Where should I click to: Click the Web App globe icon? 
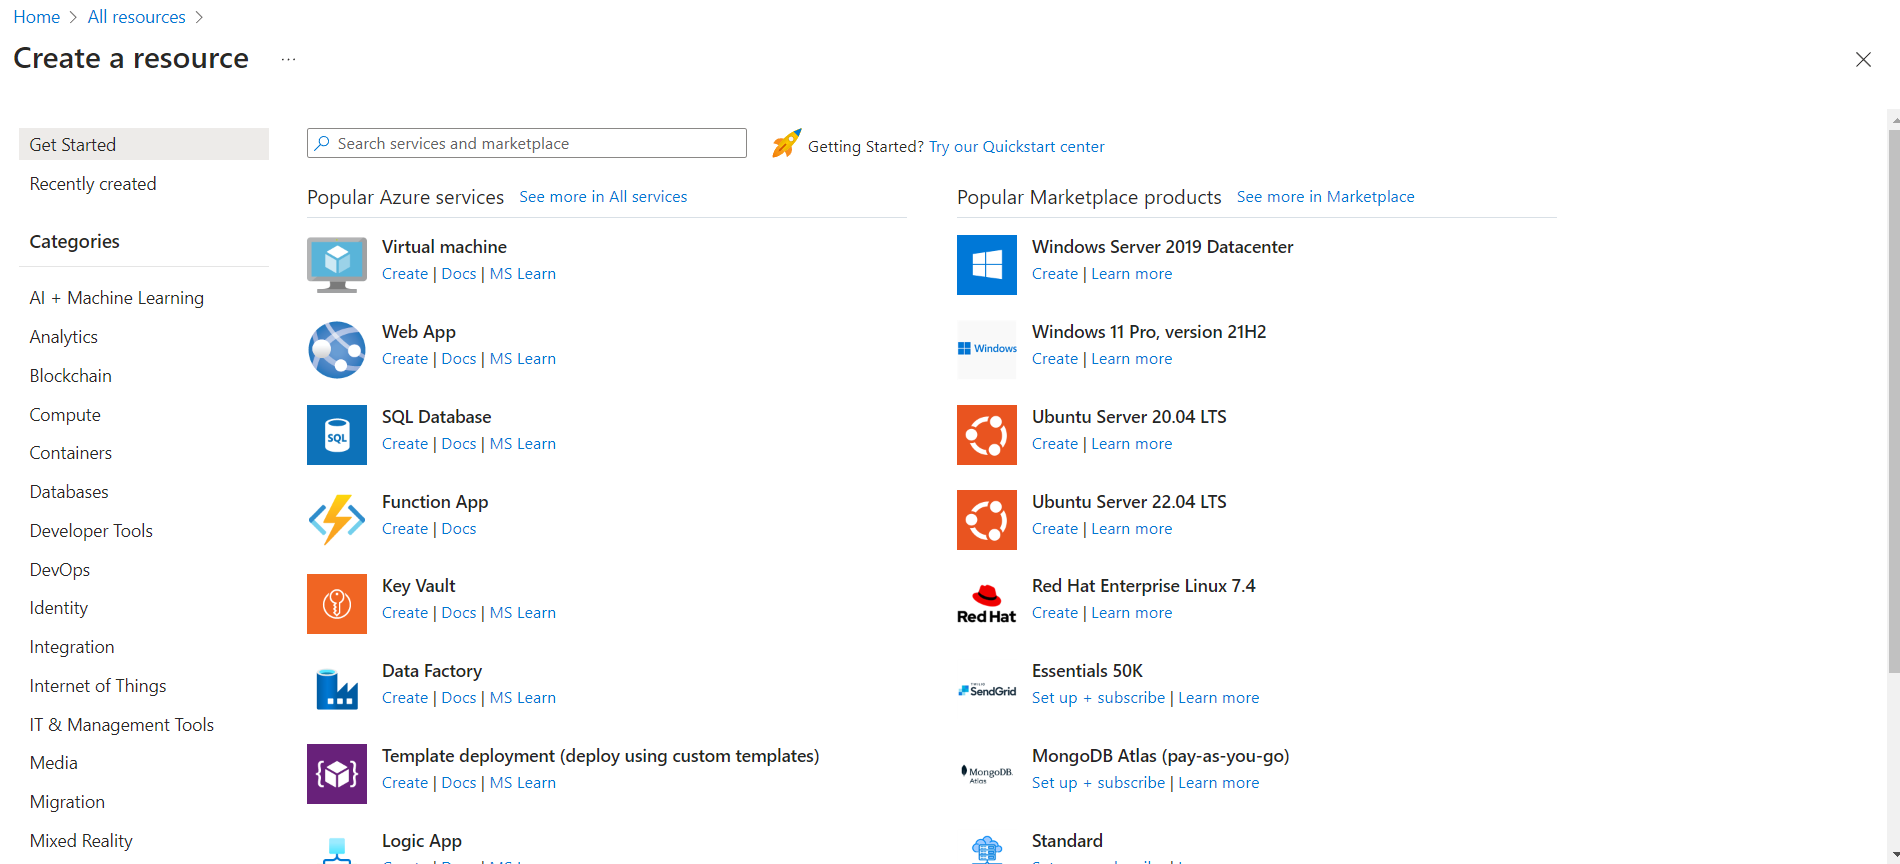[337, 350]
